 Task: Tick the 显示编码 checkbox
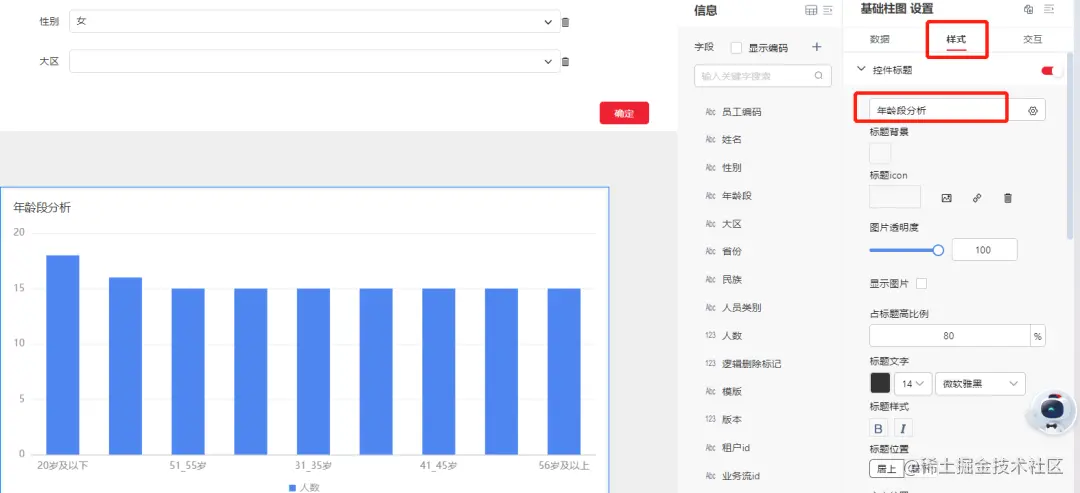point(736,48)
